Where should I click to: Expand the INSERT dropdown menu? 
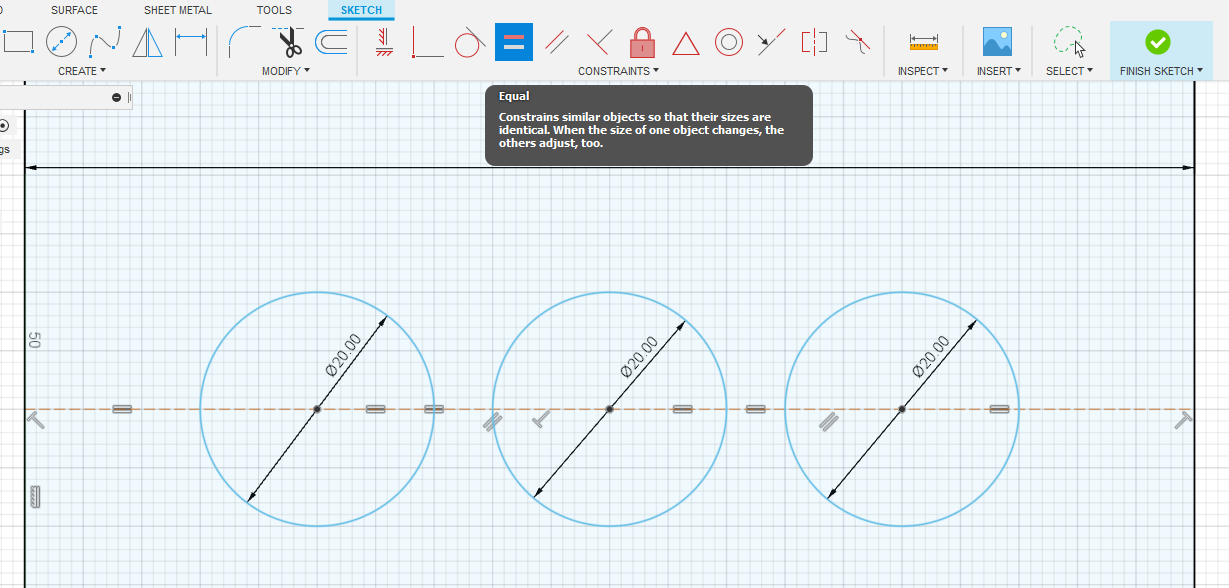coord(999,71)
